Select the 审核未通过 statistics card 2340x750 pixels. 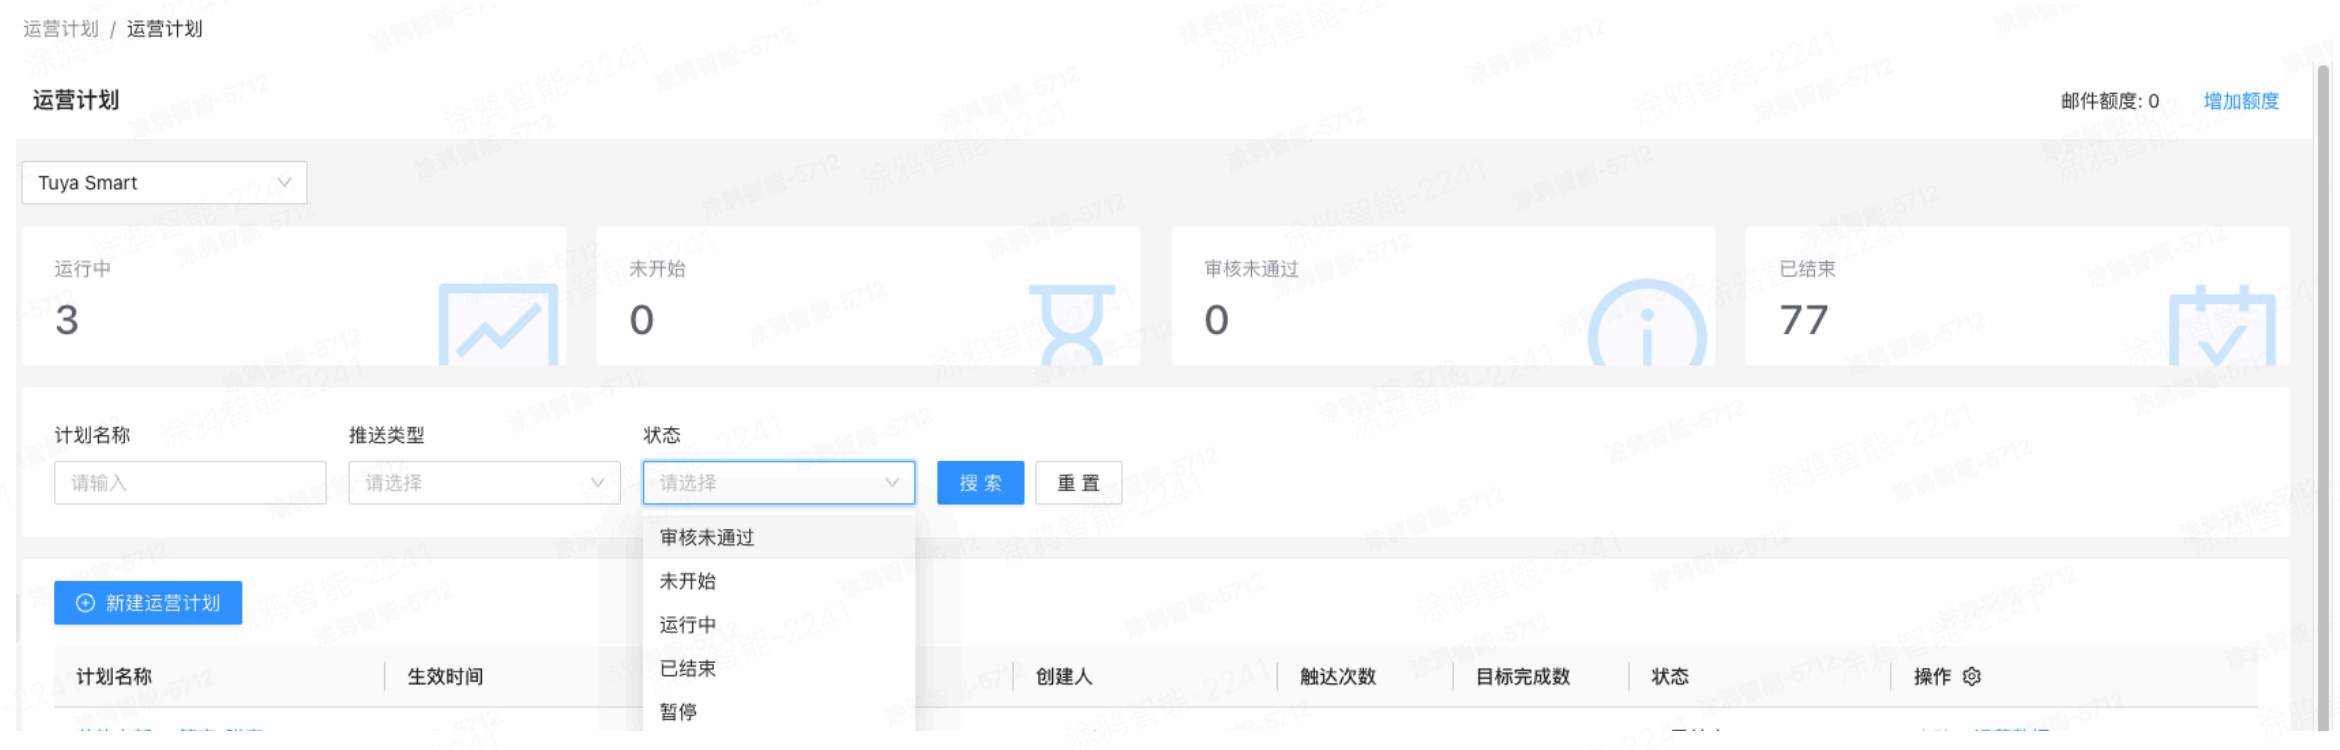coord(1443,296)
